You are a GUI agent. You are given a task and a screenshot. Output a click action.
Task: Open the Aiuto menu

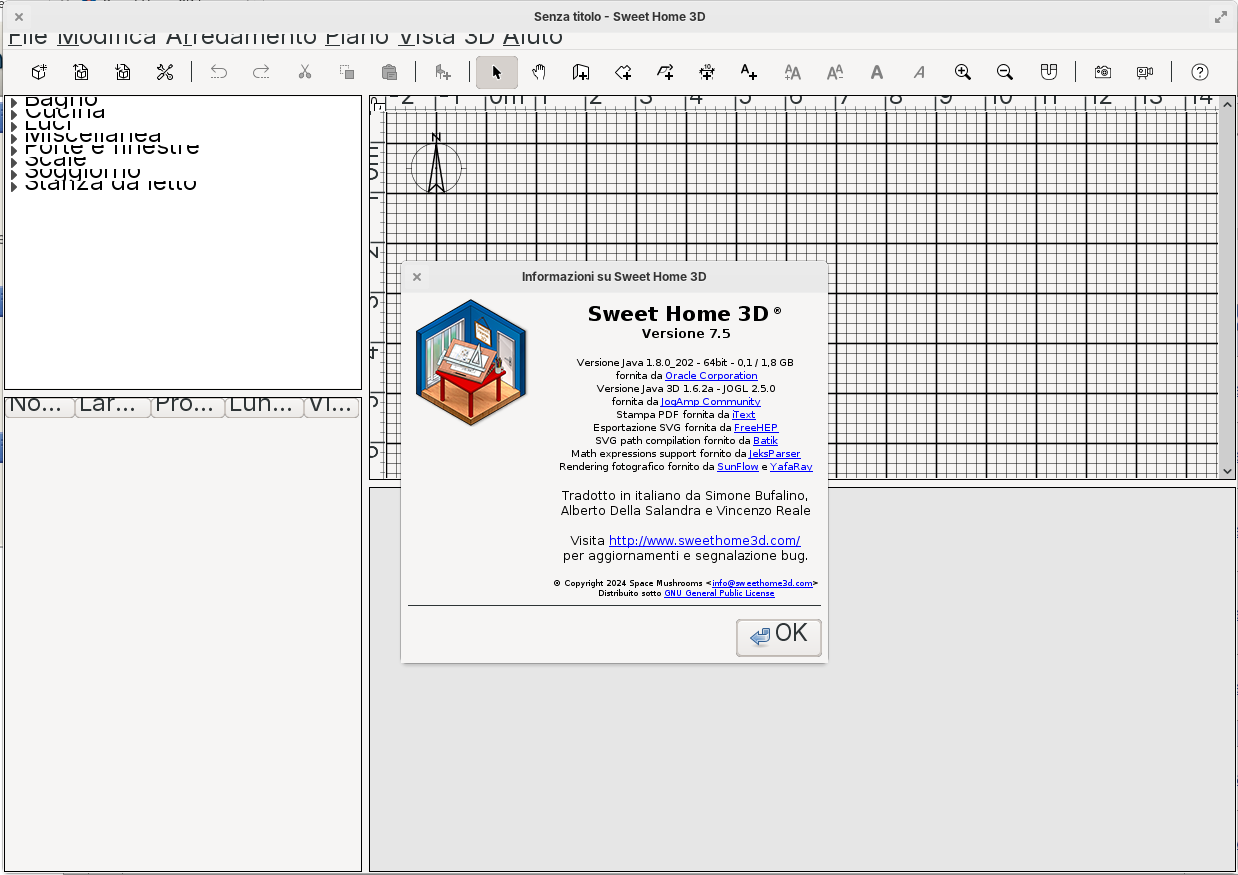(533, 38)
